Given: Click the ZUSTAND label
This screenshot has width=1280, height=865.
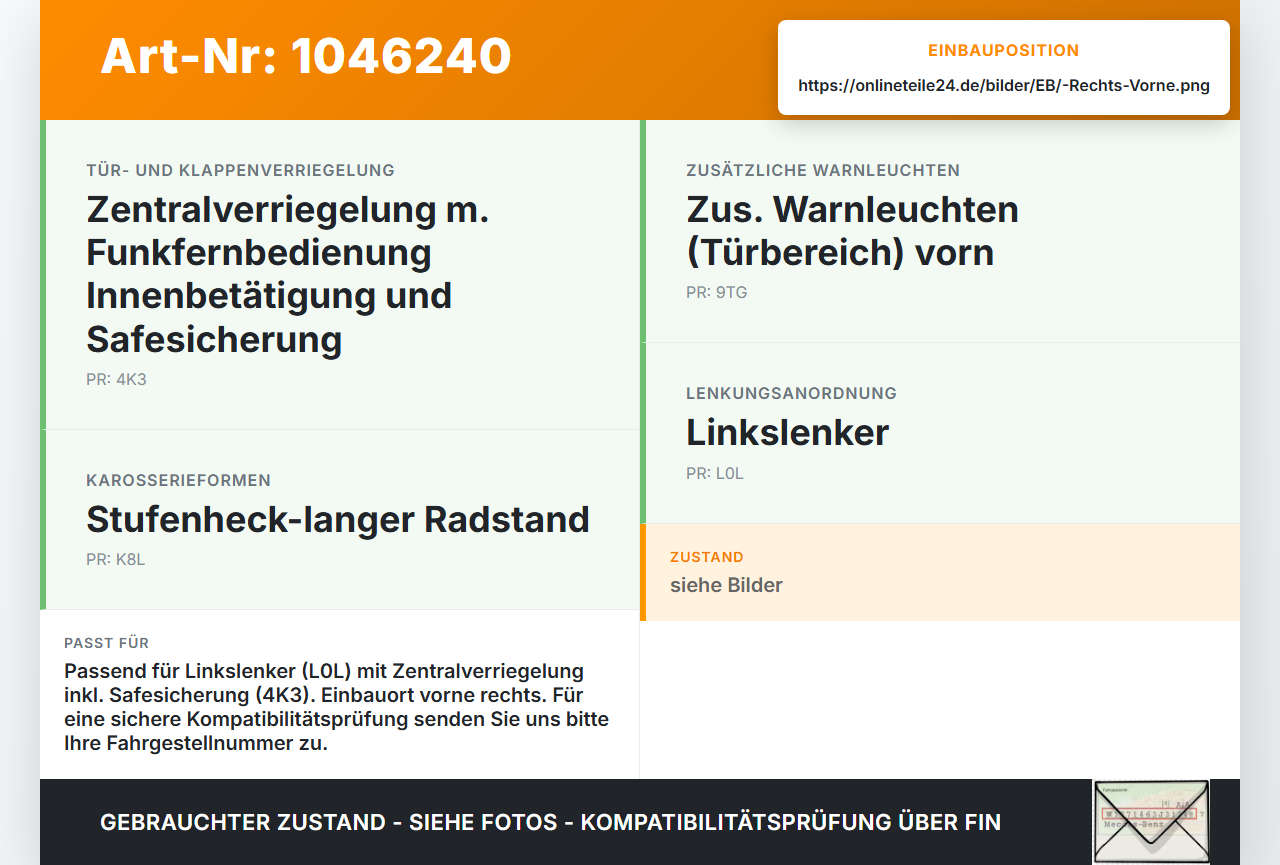Looking at the screenshot, I should pos(707,557).
